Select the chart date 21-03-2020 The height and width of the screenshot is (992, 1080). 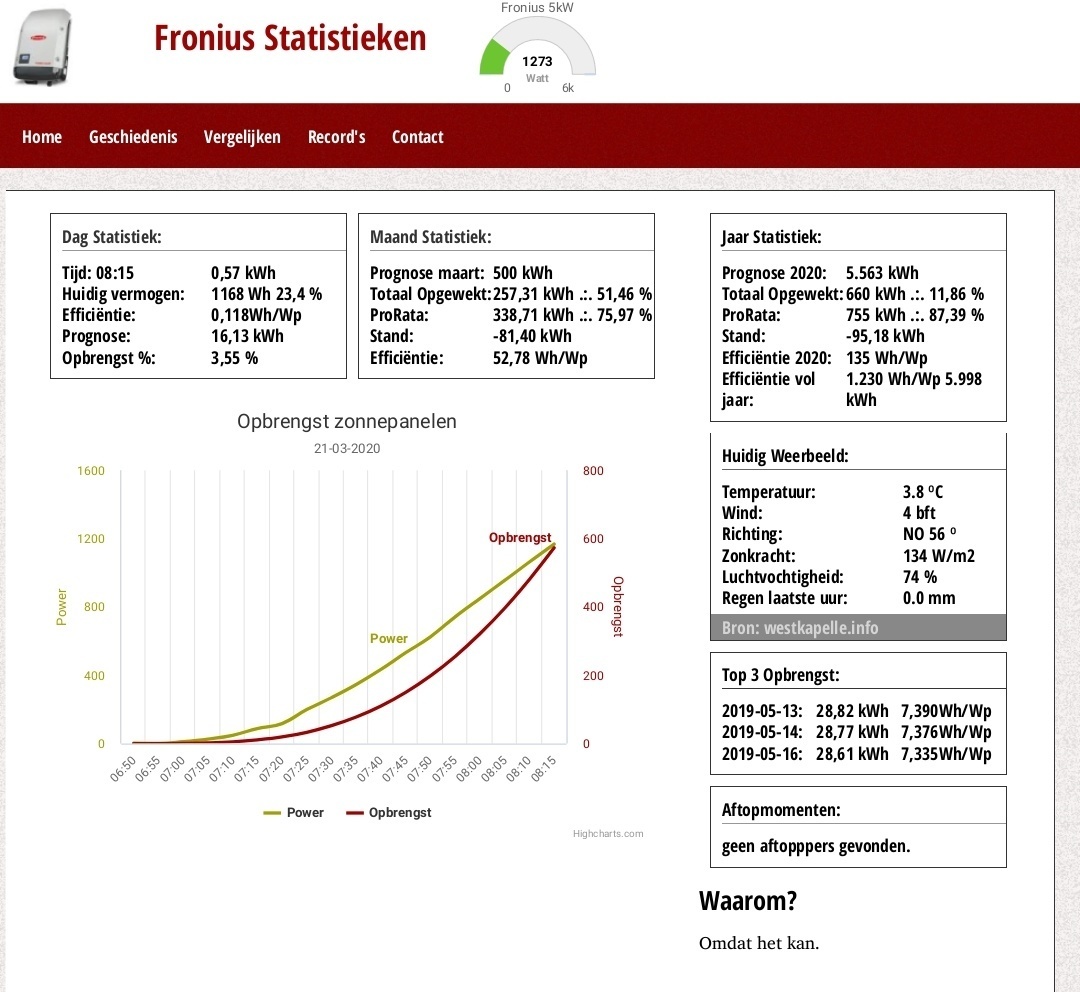pos(347,448)
